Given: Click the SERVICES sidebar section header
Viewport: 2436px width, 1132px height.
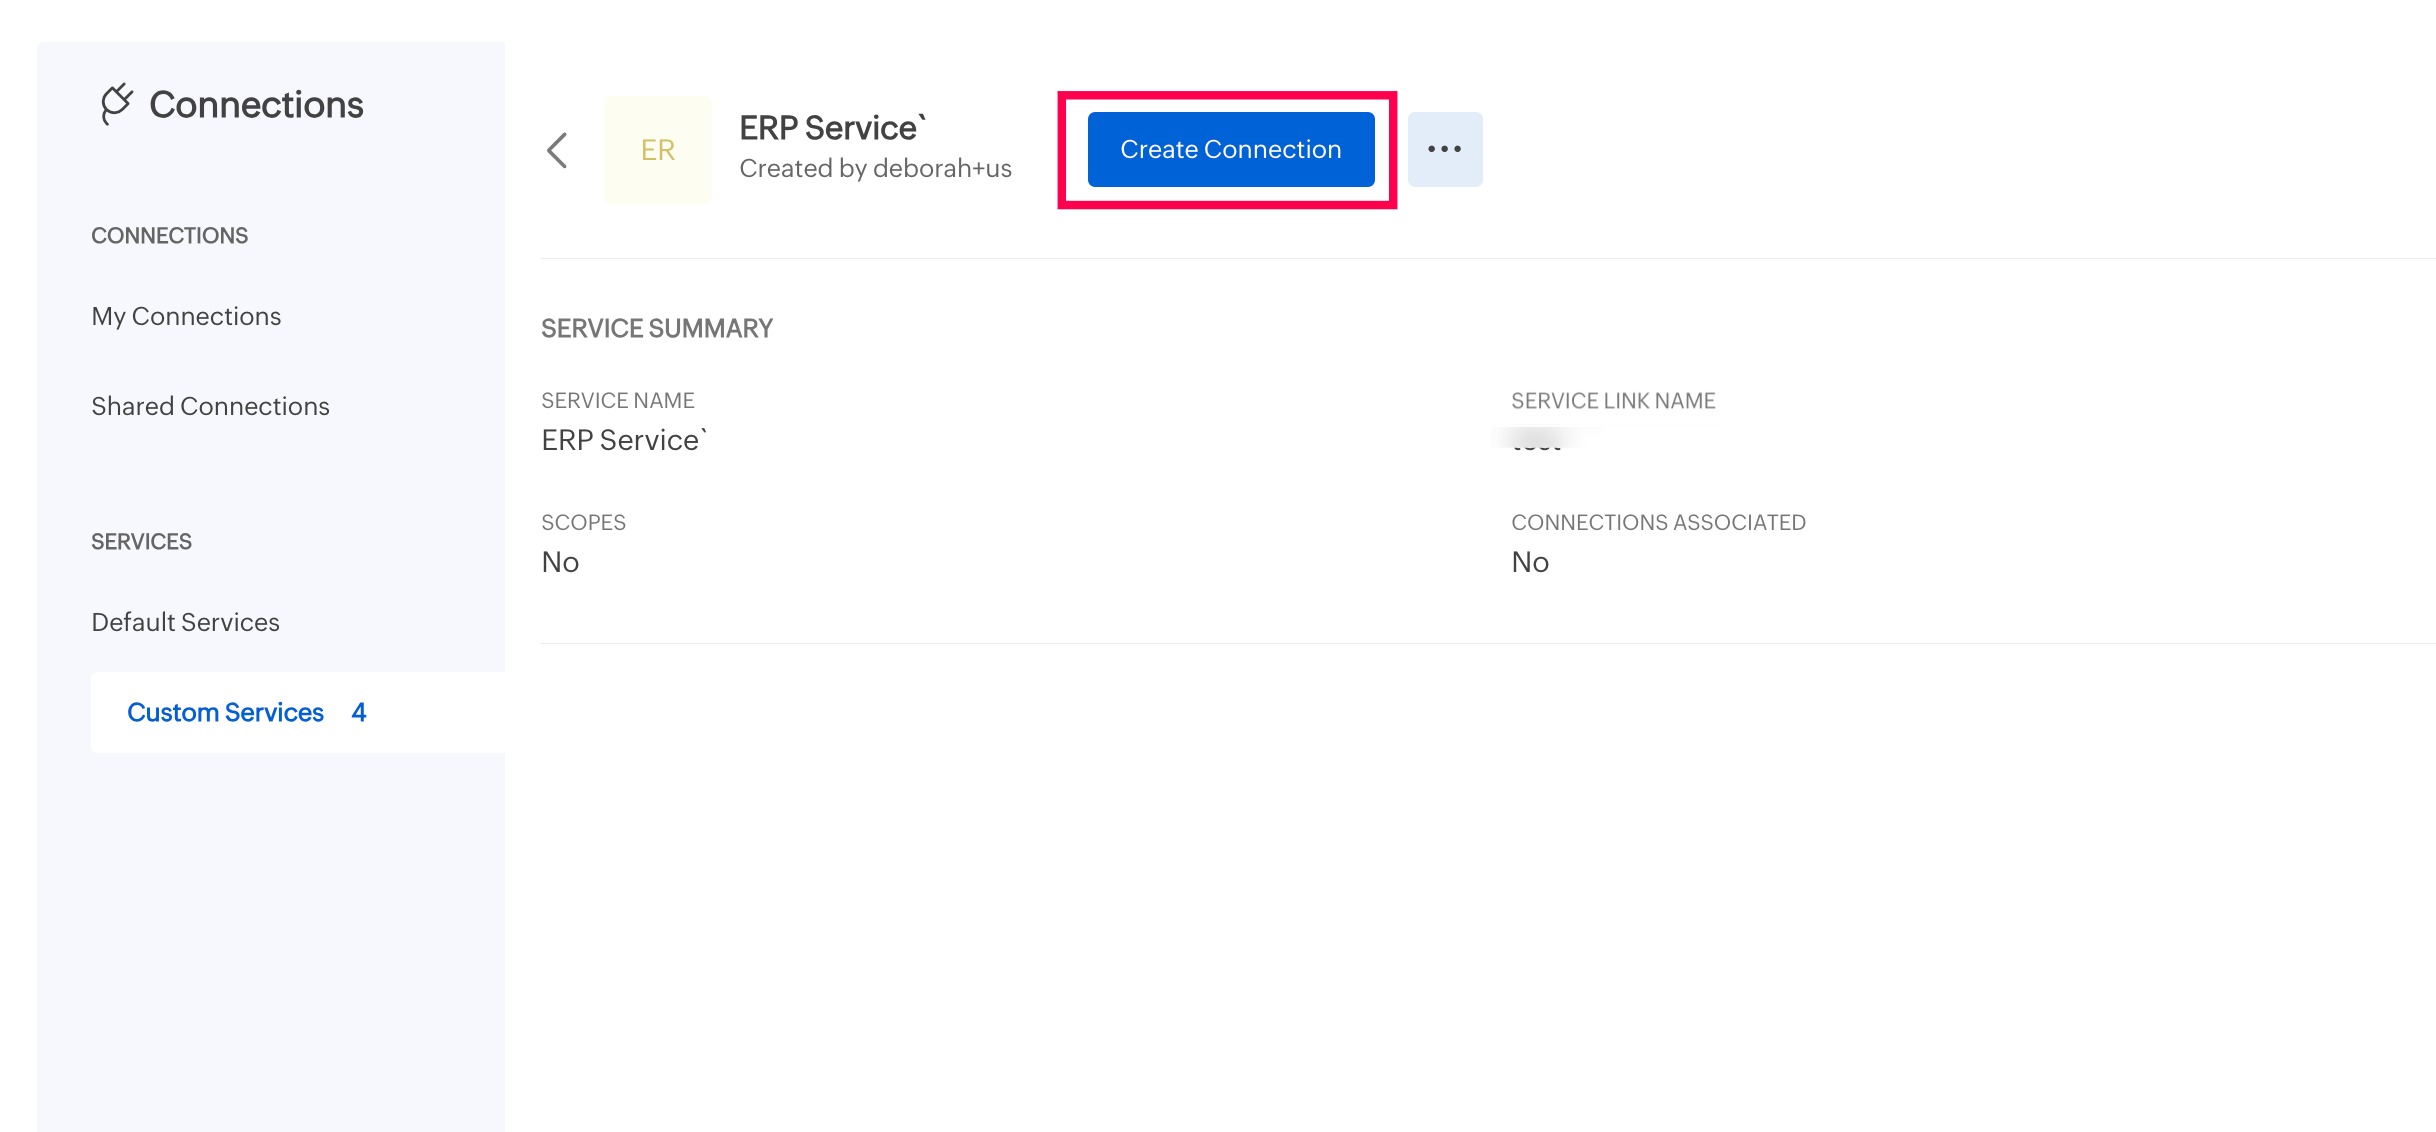Looking at the screenshot, I should pos(141,541).
